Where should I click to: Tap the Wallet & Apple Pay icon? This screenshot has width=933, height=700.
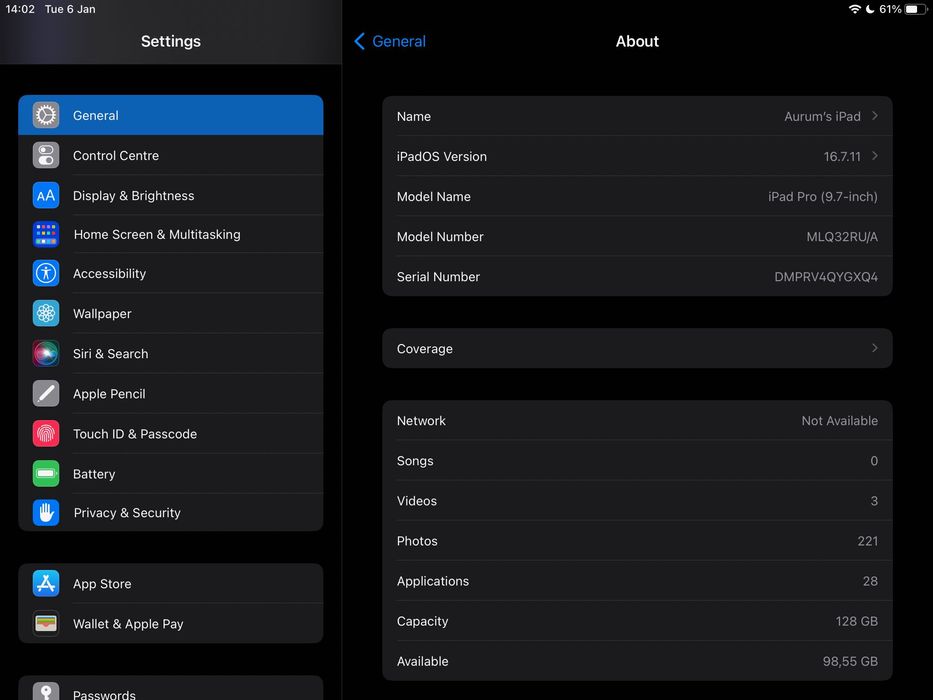pyautogui.click(x=46, y=623)
